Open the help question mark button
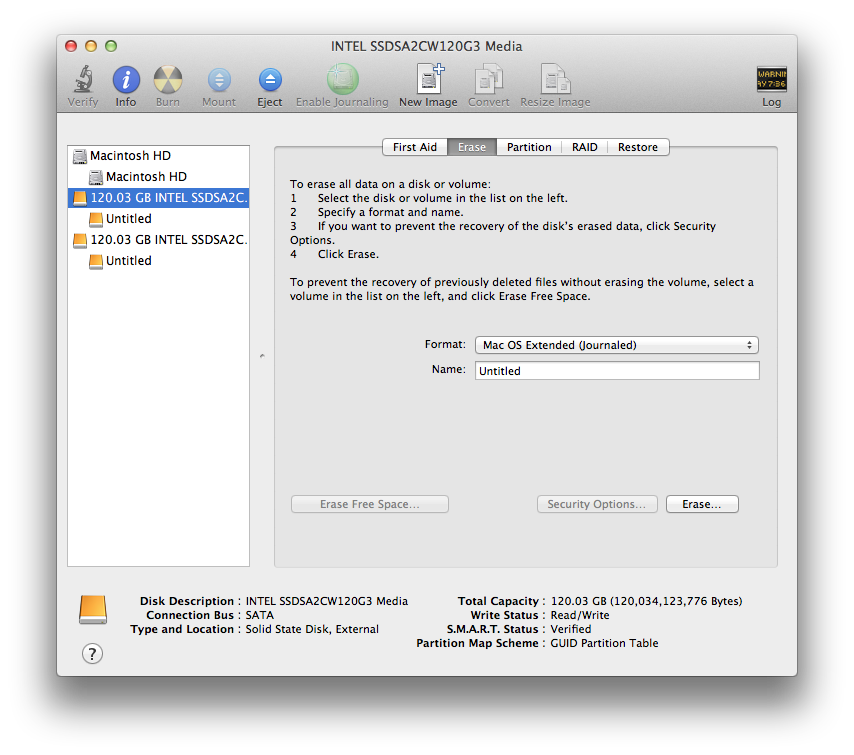This screenshot has height=755, width=854. tap(92, 653)
